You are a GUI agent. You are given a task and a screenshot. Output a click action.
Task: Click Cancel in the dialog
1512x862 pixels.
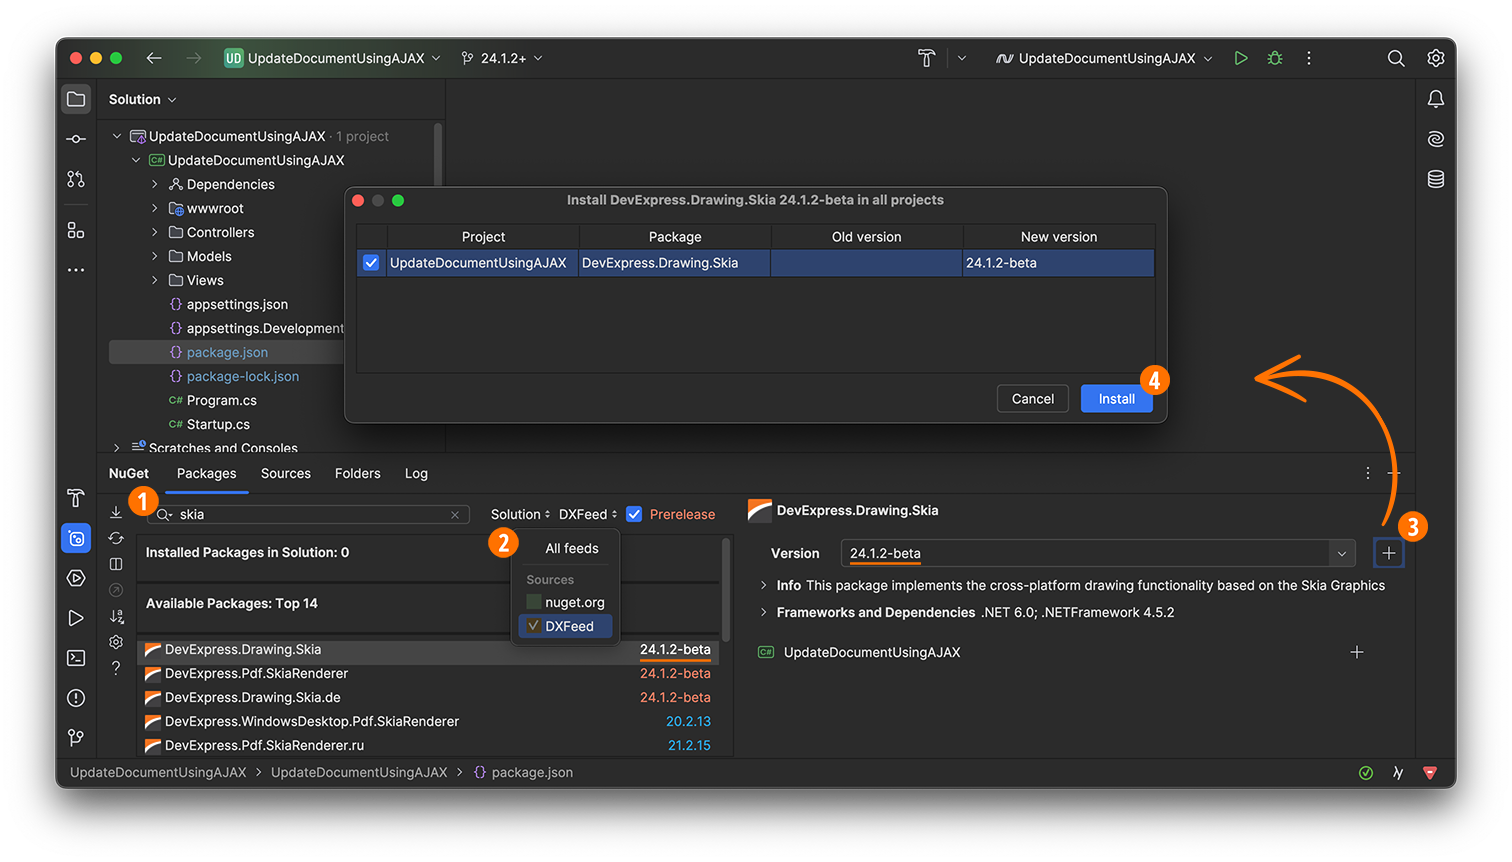point(1033,399)
